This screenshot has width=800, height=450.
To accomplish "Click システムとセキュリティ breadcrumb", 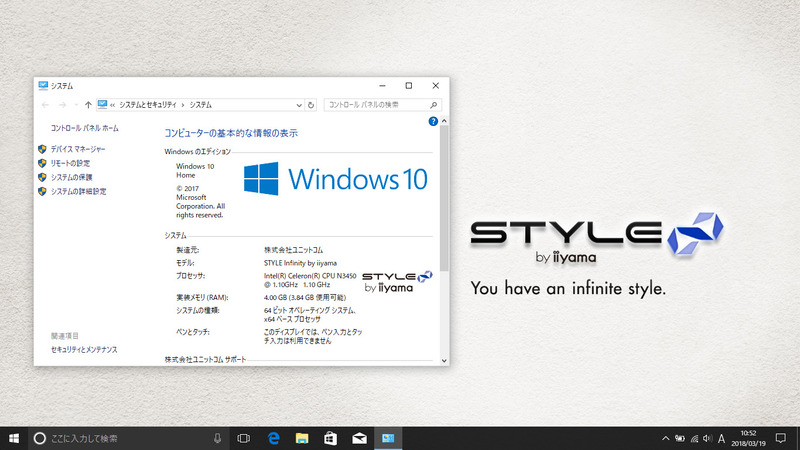I will 148,105.
